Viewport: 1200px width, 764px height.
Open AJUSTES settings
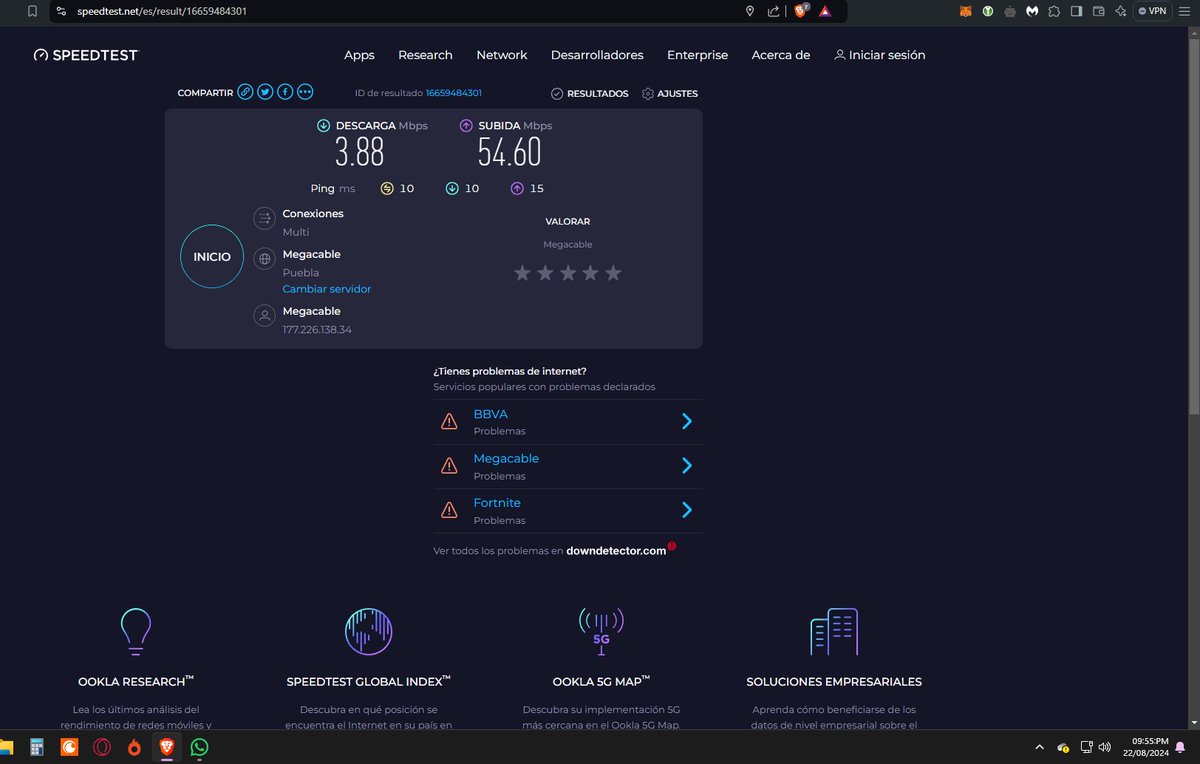[x=670, y=93]
